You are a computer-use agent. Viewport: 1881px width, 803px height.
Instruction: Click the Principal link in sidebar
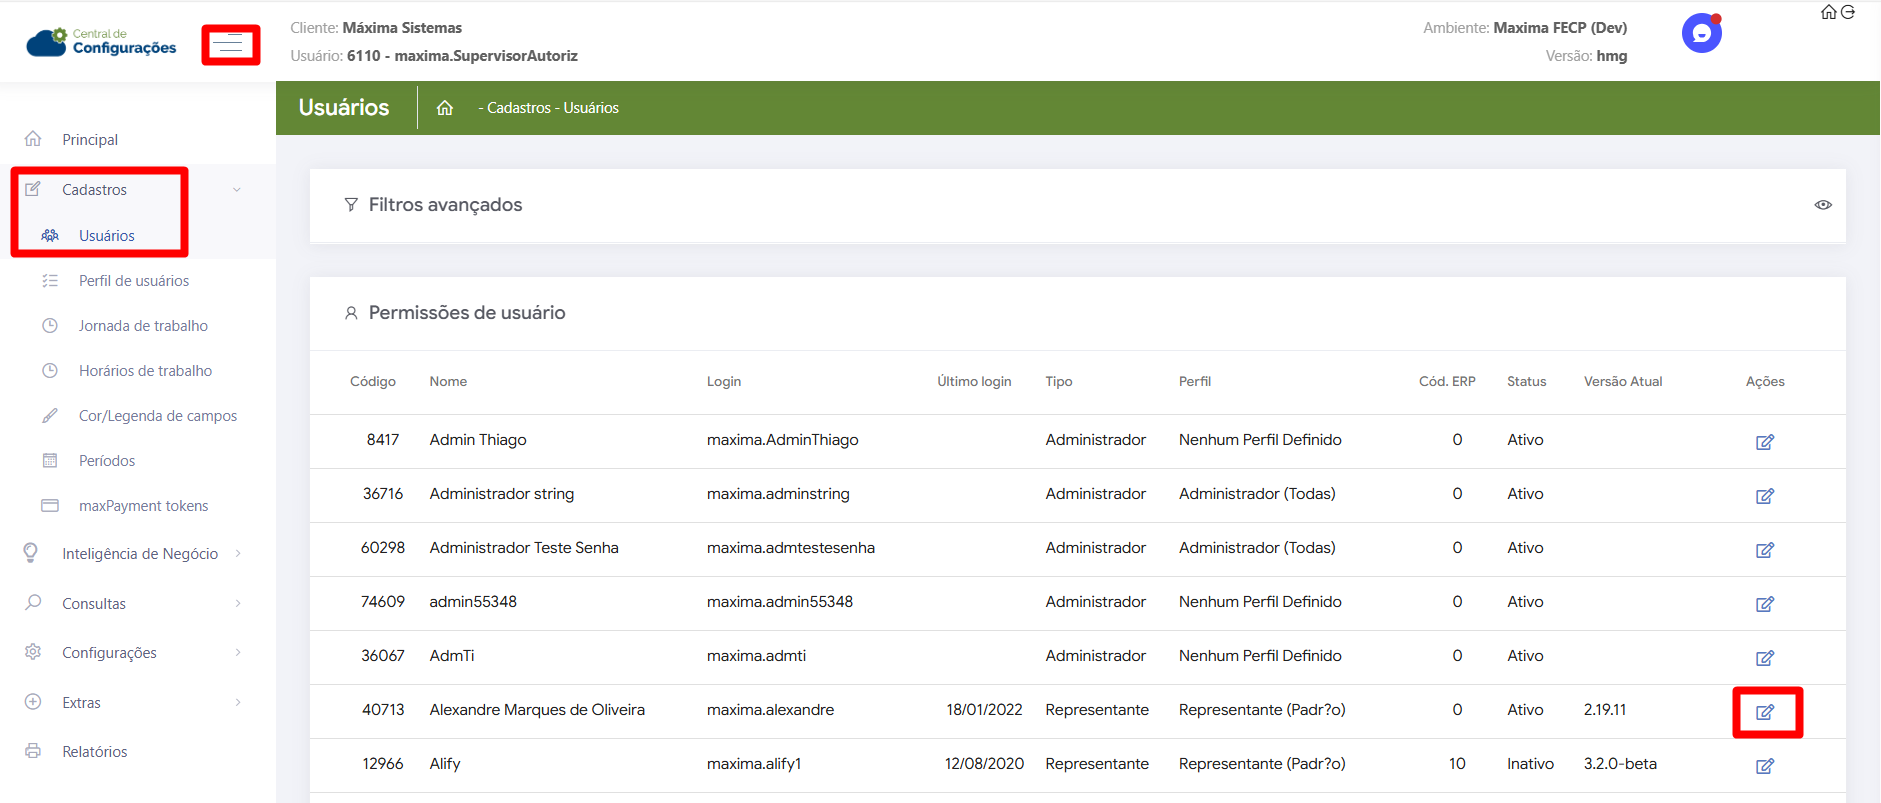[90, 140]
